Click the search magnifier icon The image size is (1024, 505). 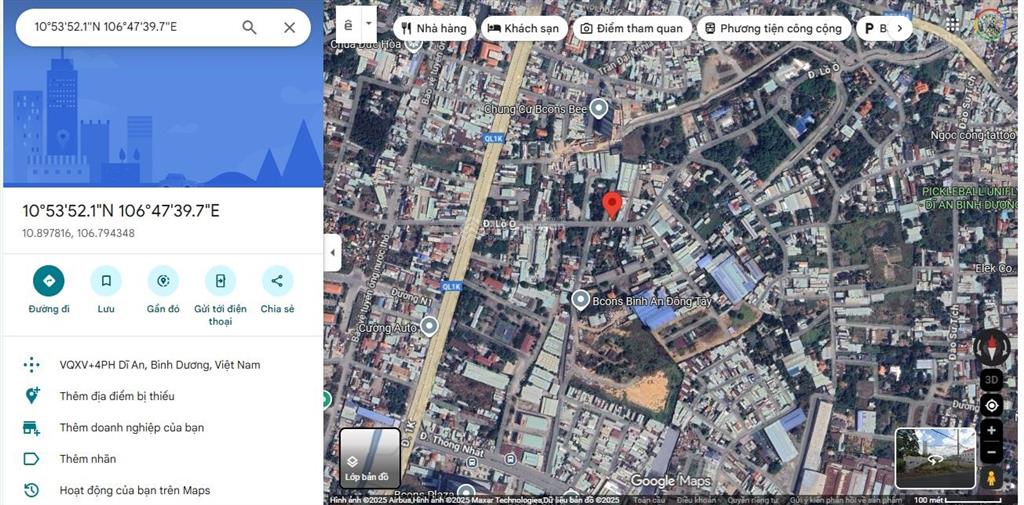coord(249,27)
